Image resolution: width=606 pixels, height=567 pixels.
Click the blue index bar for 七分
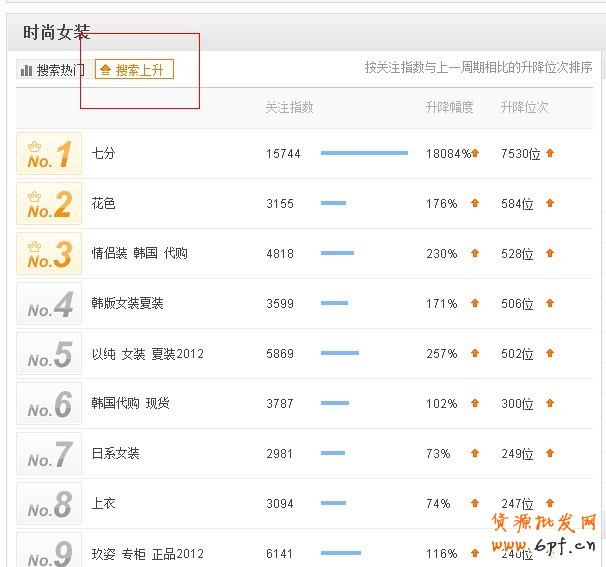pyautogui.click(x=364, y=153)
